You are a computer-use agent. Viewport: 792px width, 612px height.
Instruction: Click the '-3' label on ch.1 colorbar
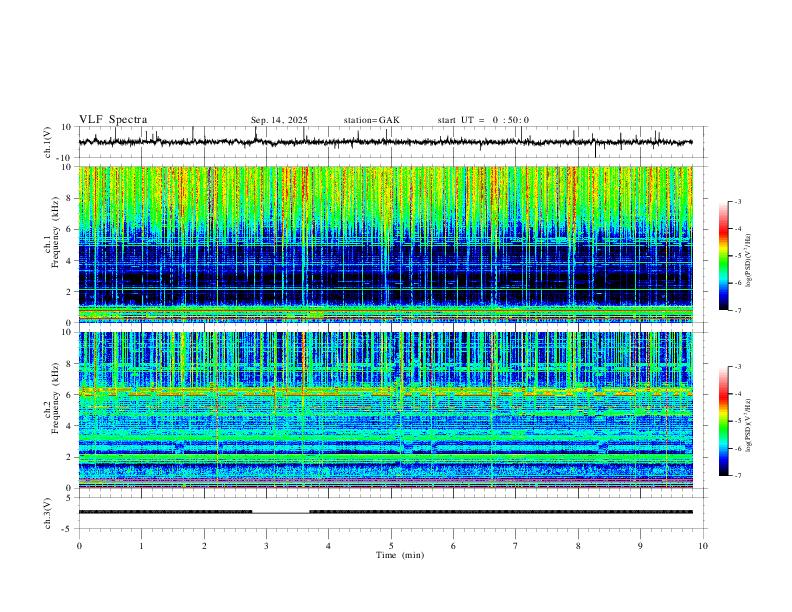[737, 201]
